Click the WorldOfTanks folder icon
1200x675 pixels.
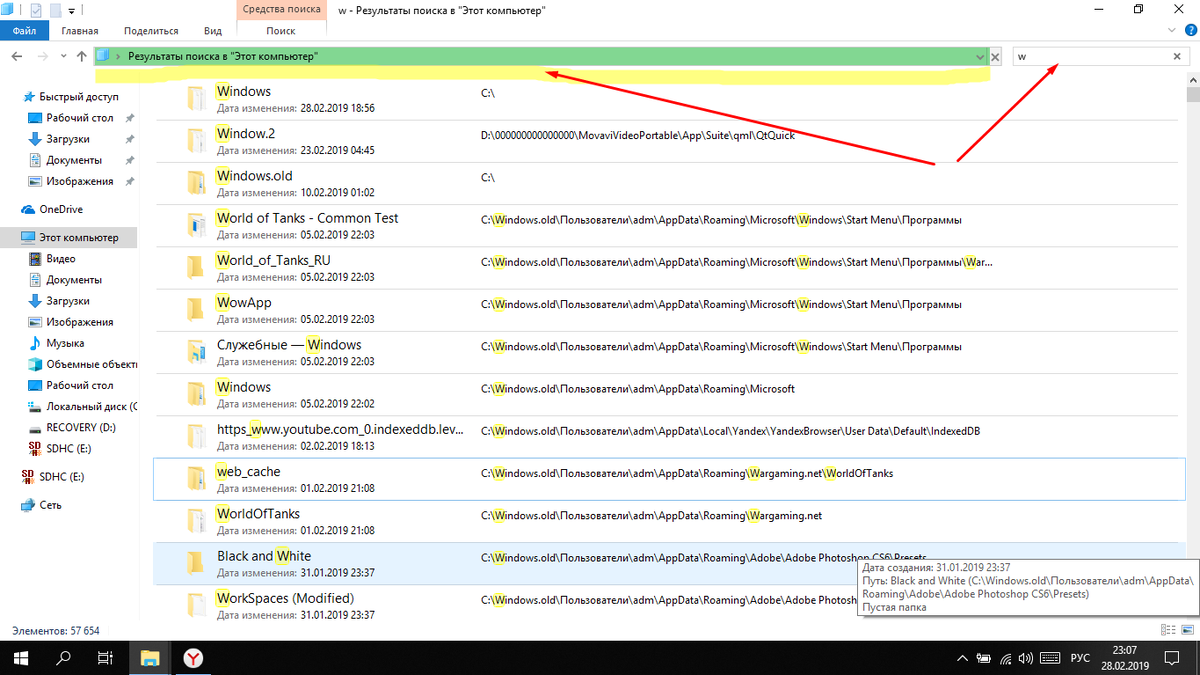[x=195, y=520]
